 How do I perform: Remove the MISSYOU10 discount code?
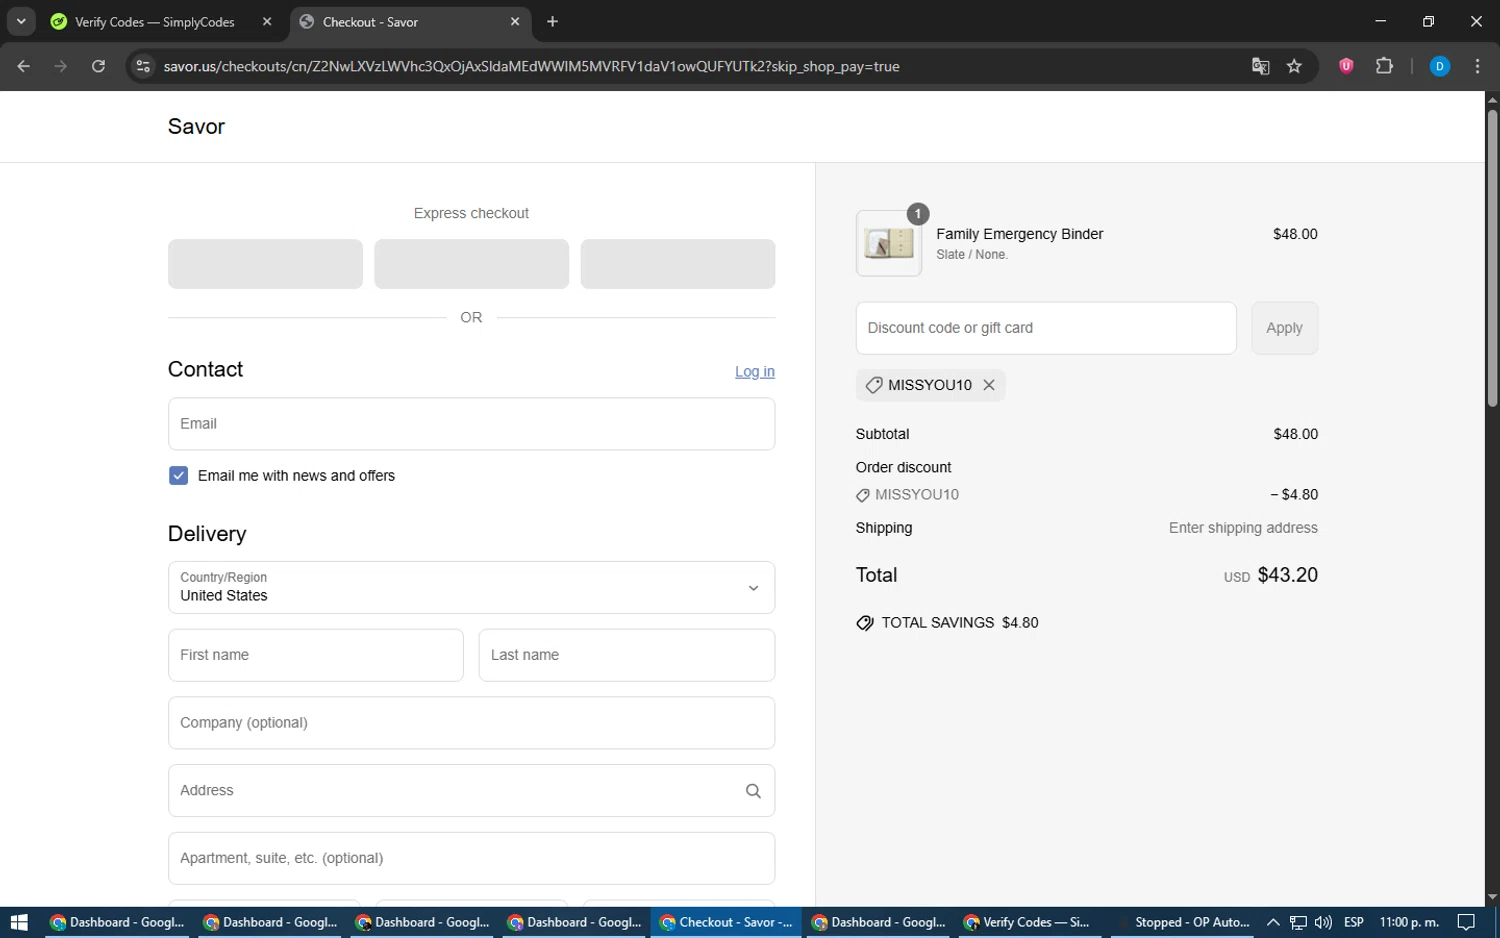click(989, 385)
